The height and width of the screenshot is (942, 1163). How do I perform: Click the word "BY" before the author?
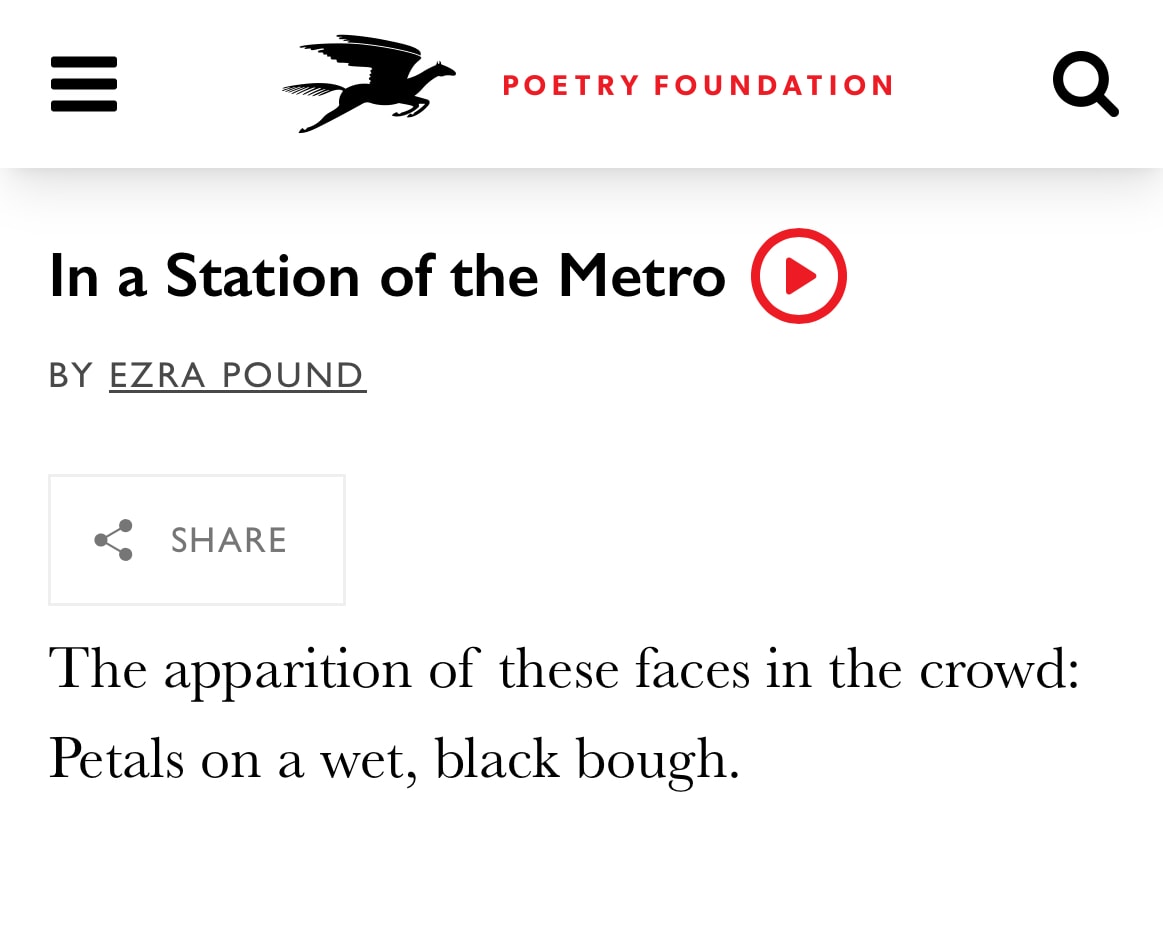pos(70,375)
